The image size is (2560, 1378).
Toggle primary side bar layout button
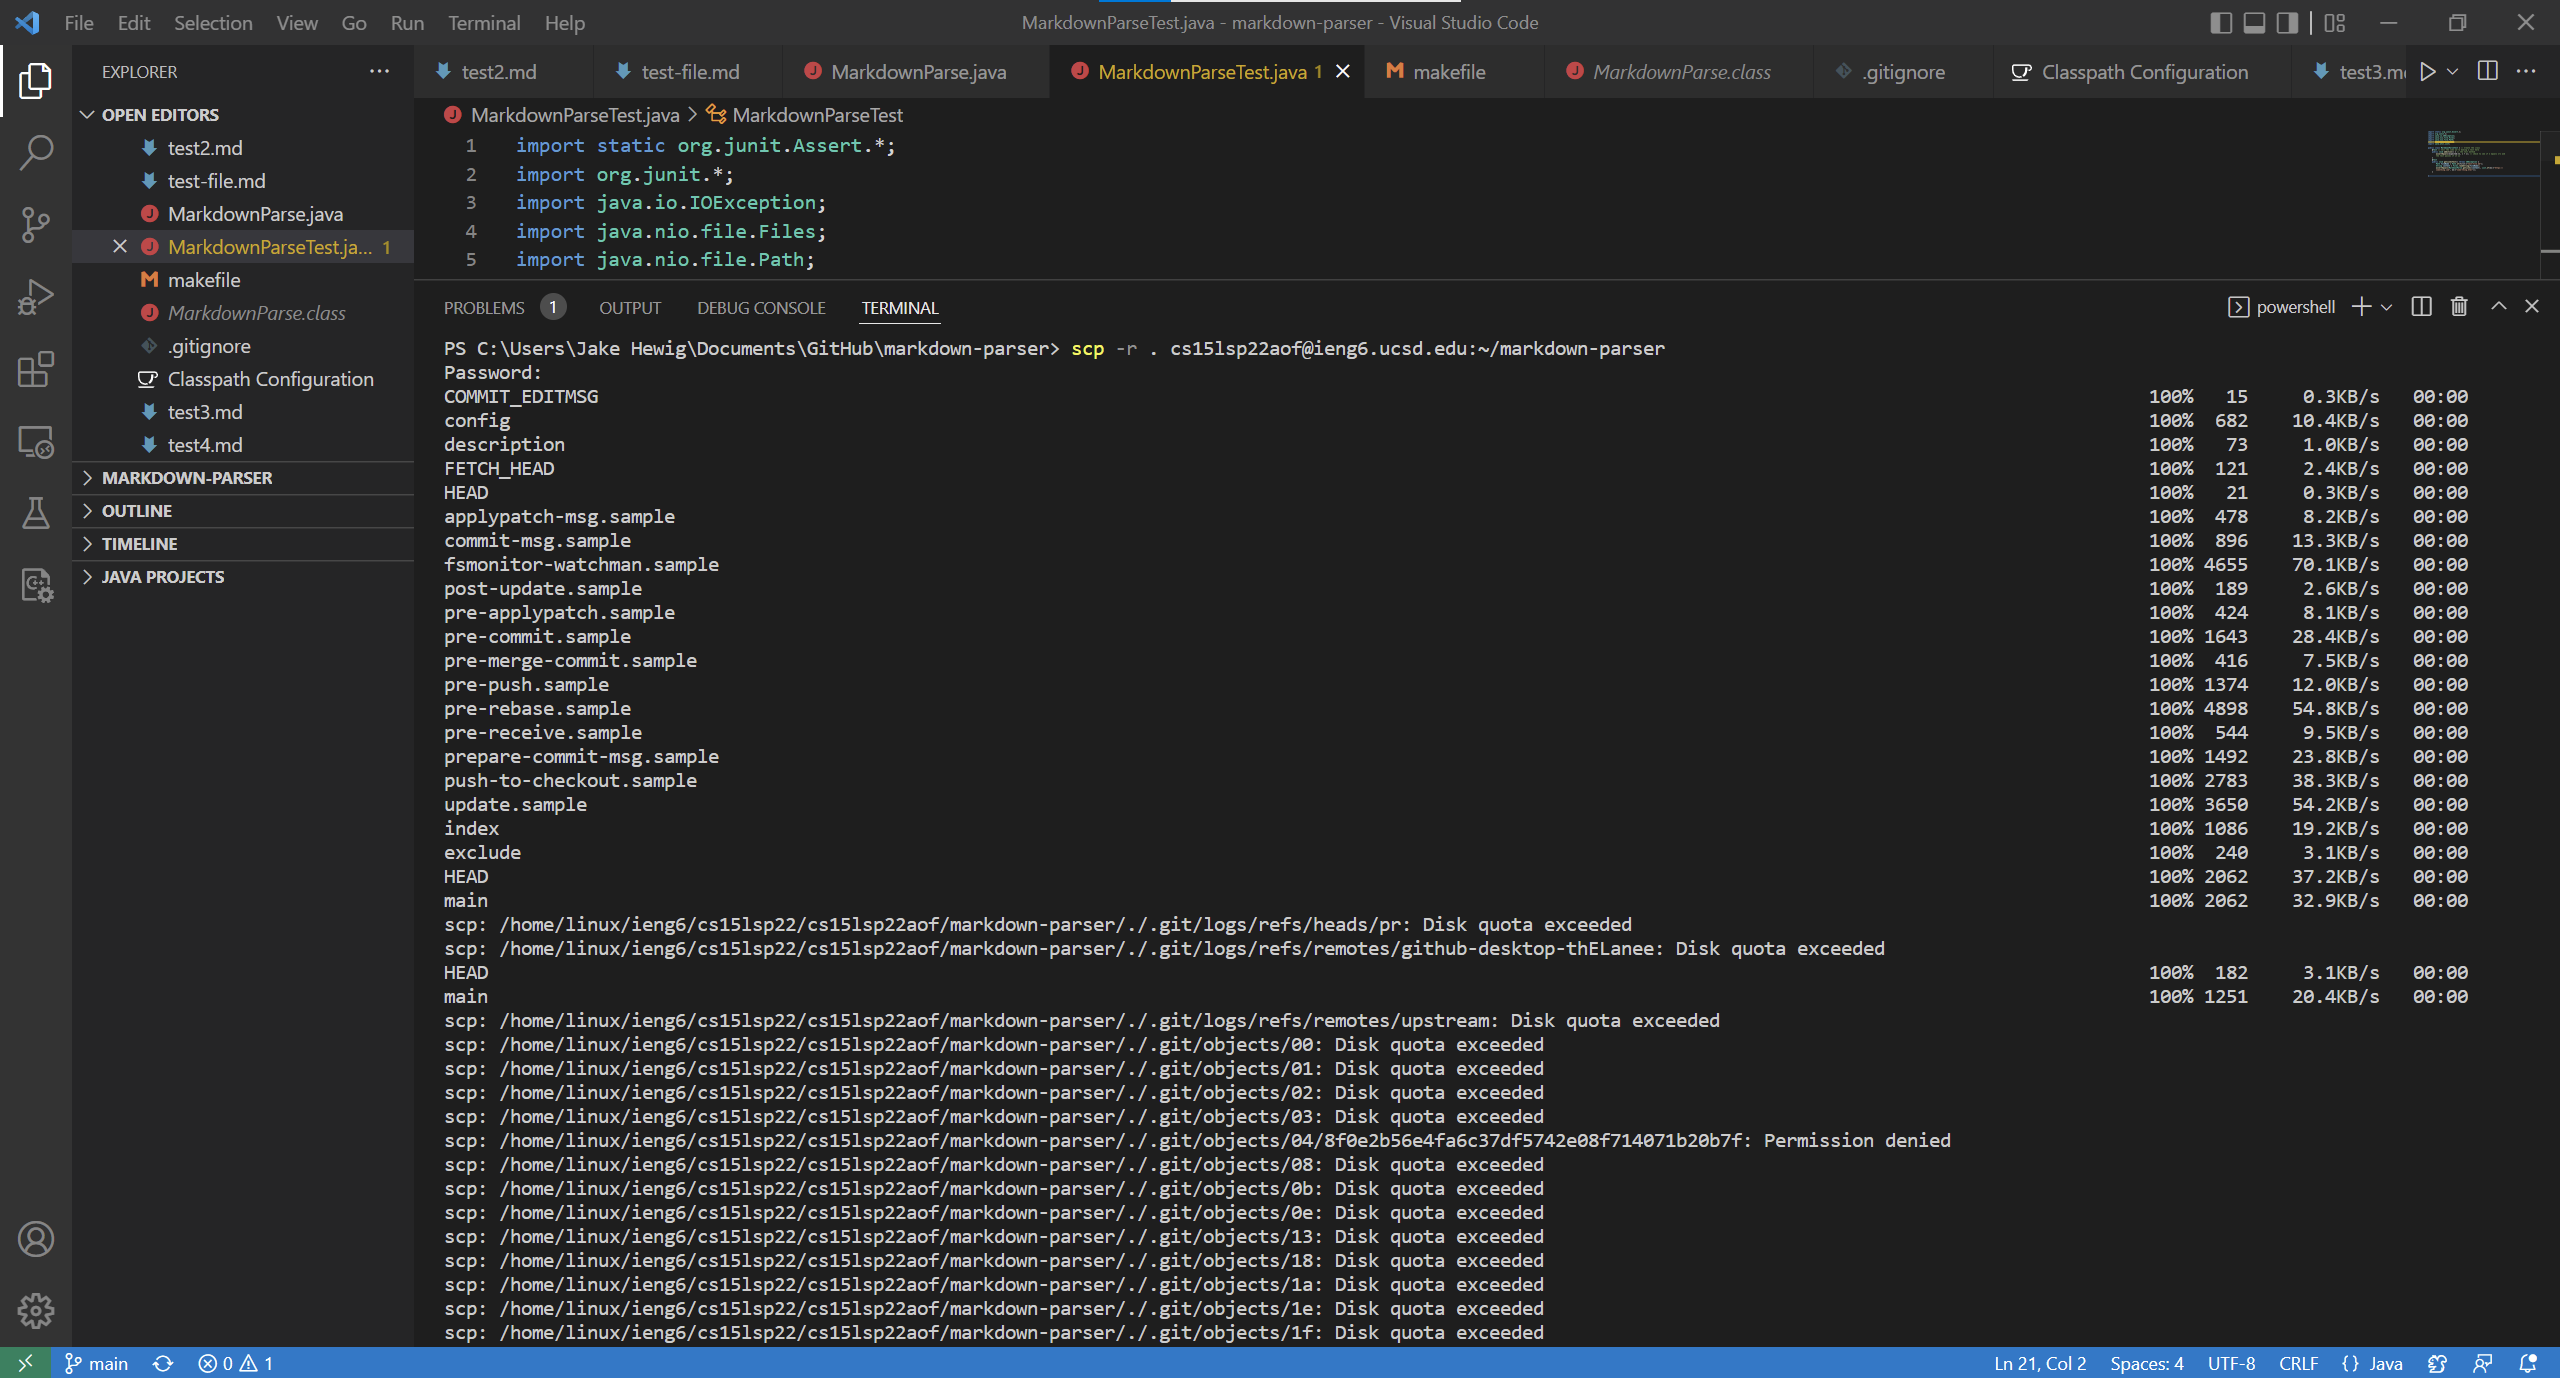[2220, 23]
